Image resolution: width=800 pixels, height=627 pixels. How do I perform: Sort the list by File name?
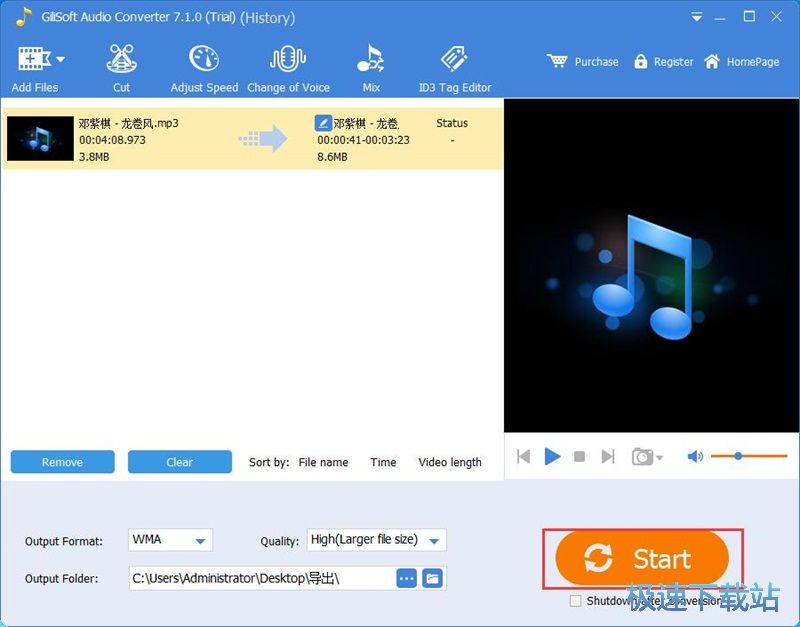pos(323,462)
